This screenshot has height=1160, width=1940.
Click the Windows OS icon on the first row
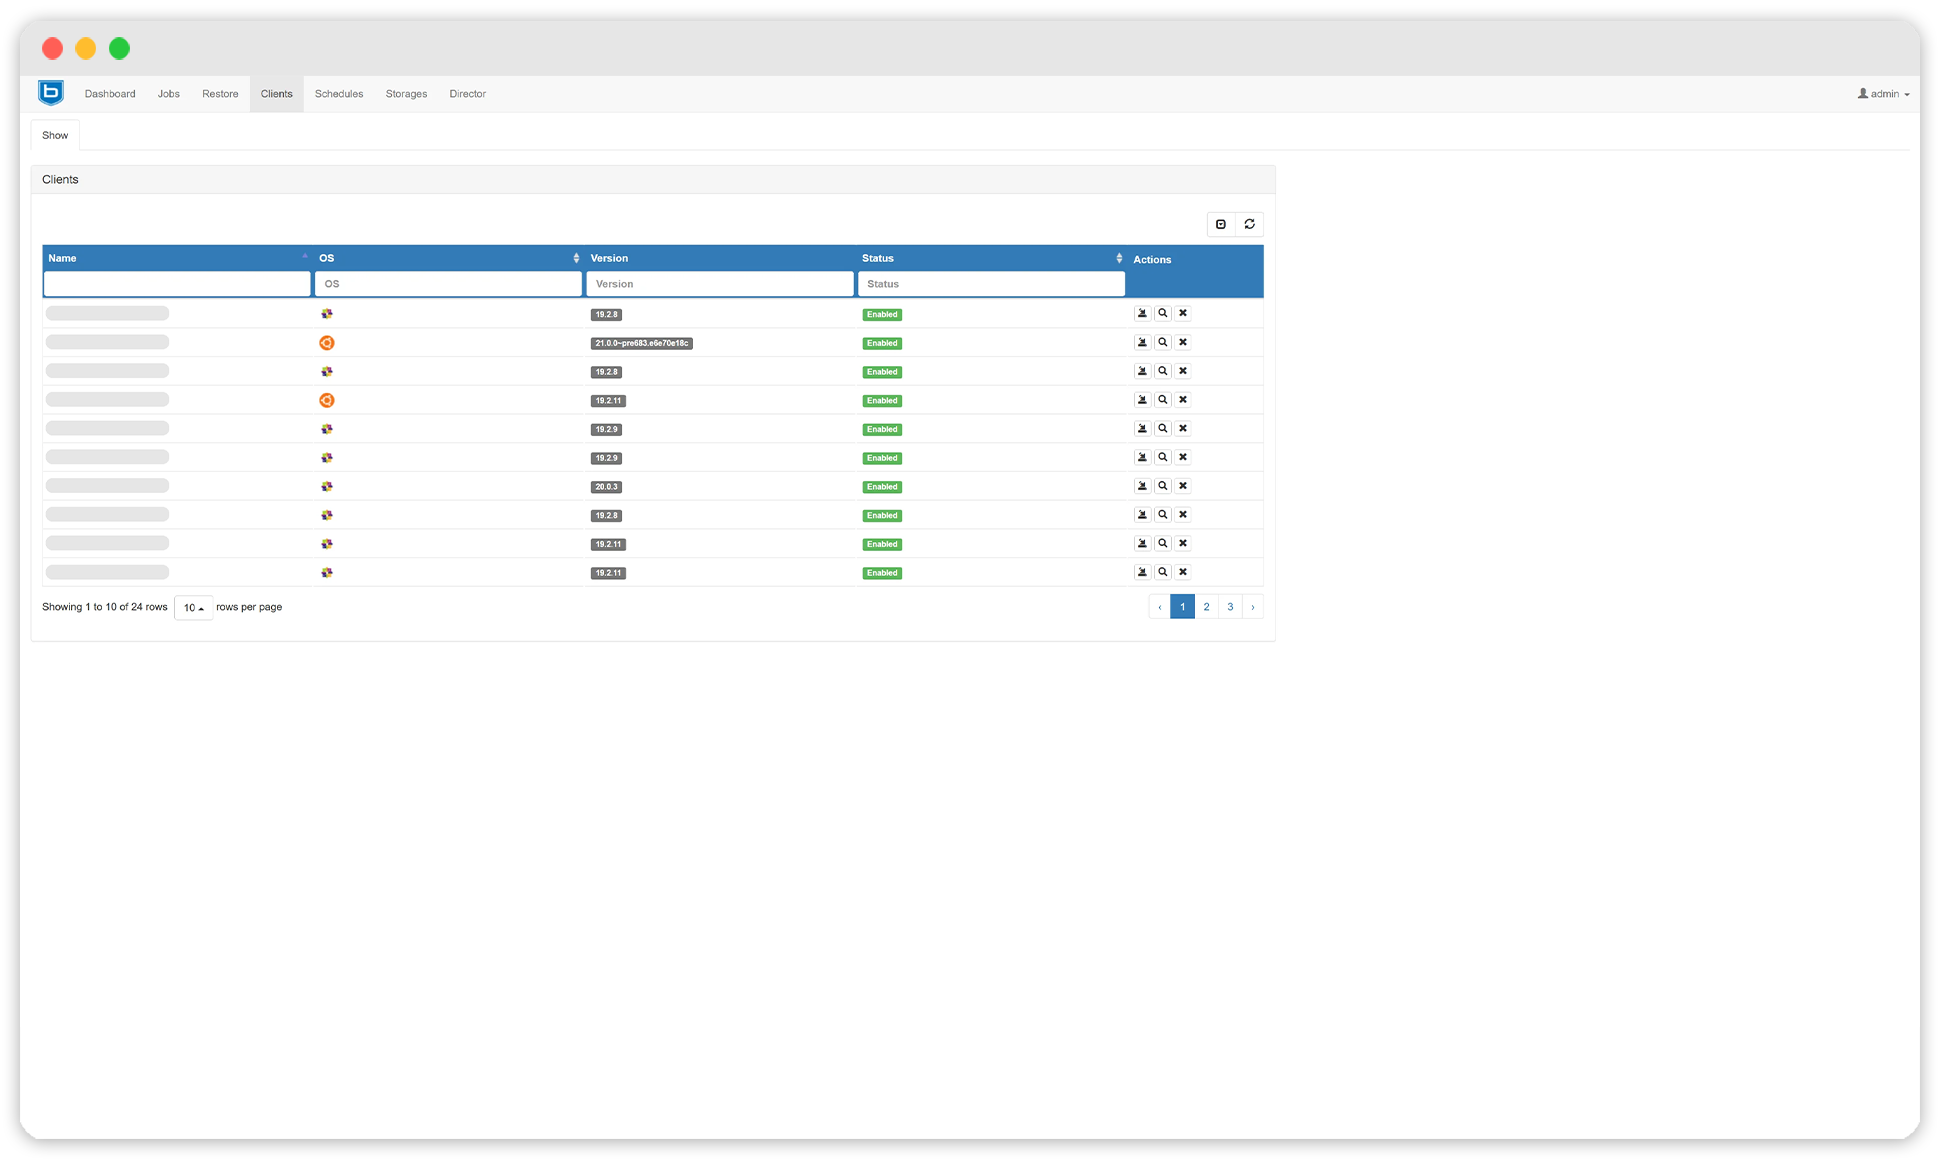click(327, 313)
